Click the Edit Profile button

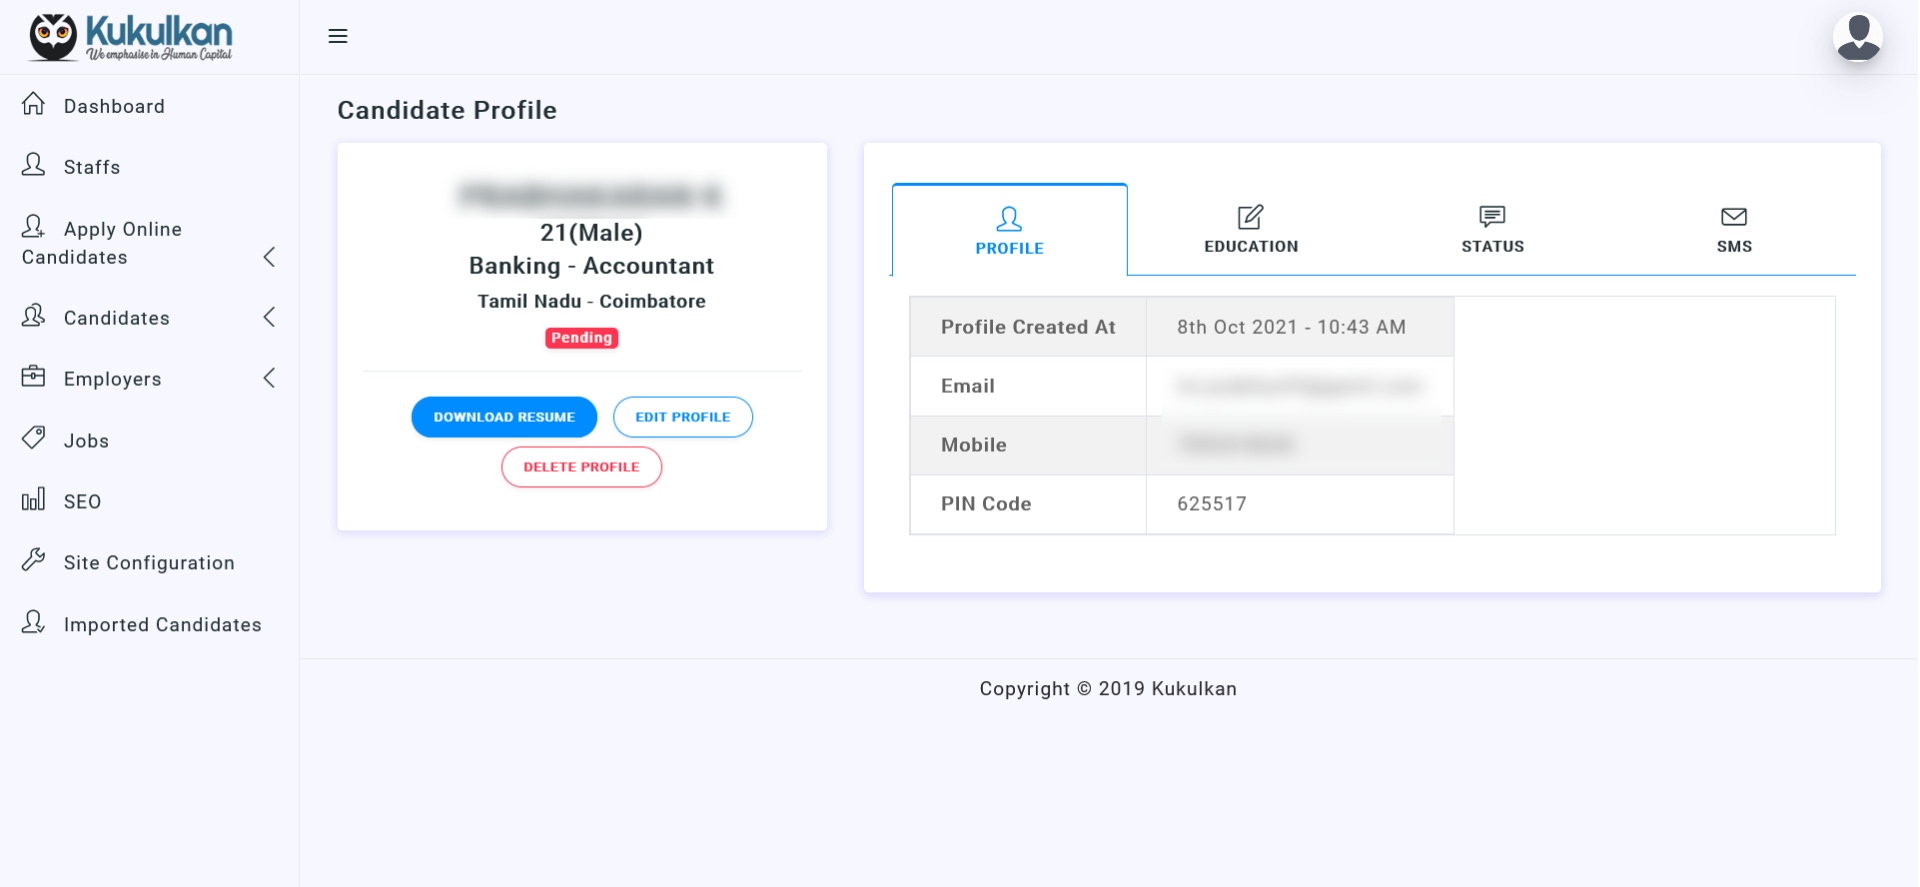click(683, 417)
